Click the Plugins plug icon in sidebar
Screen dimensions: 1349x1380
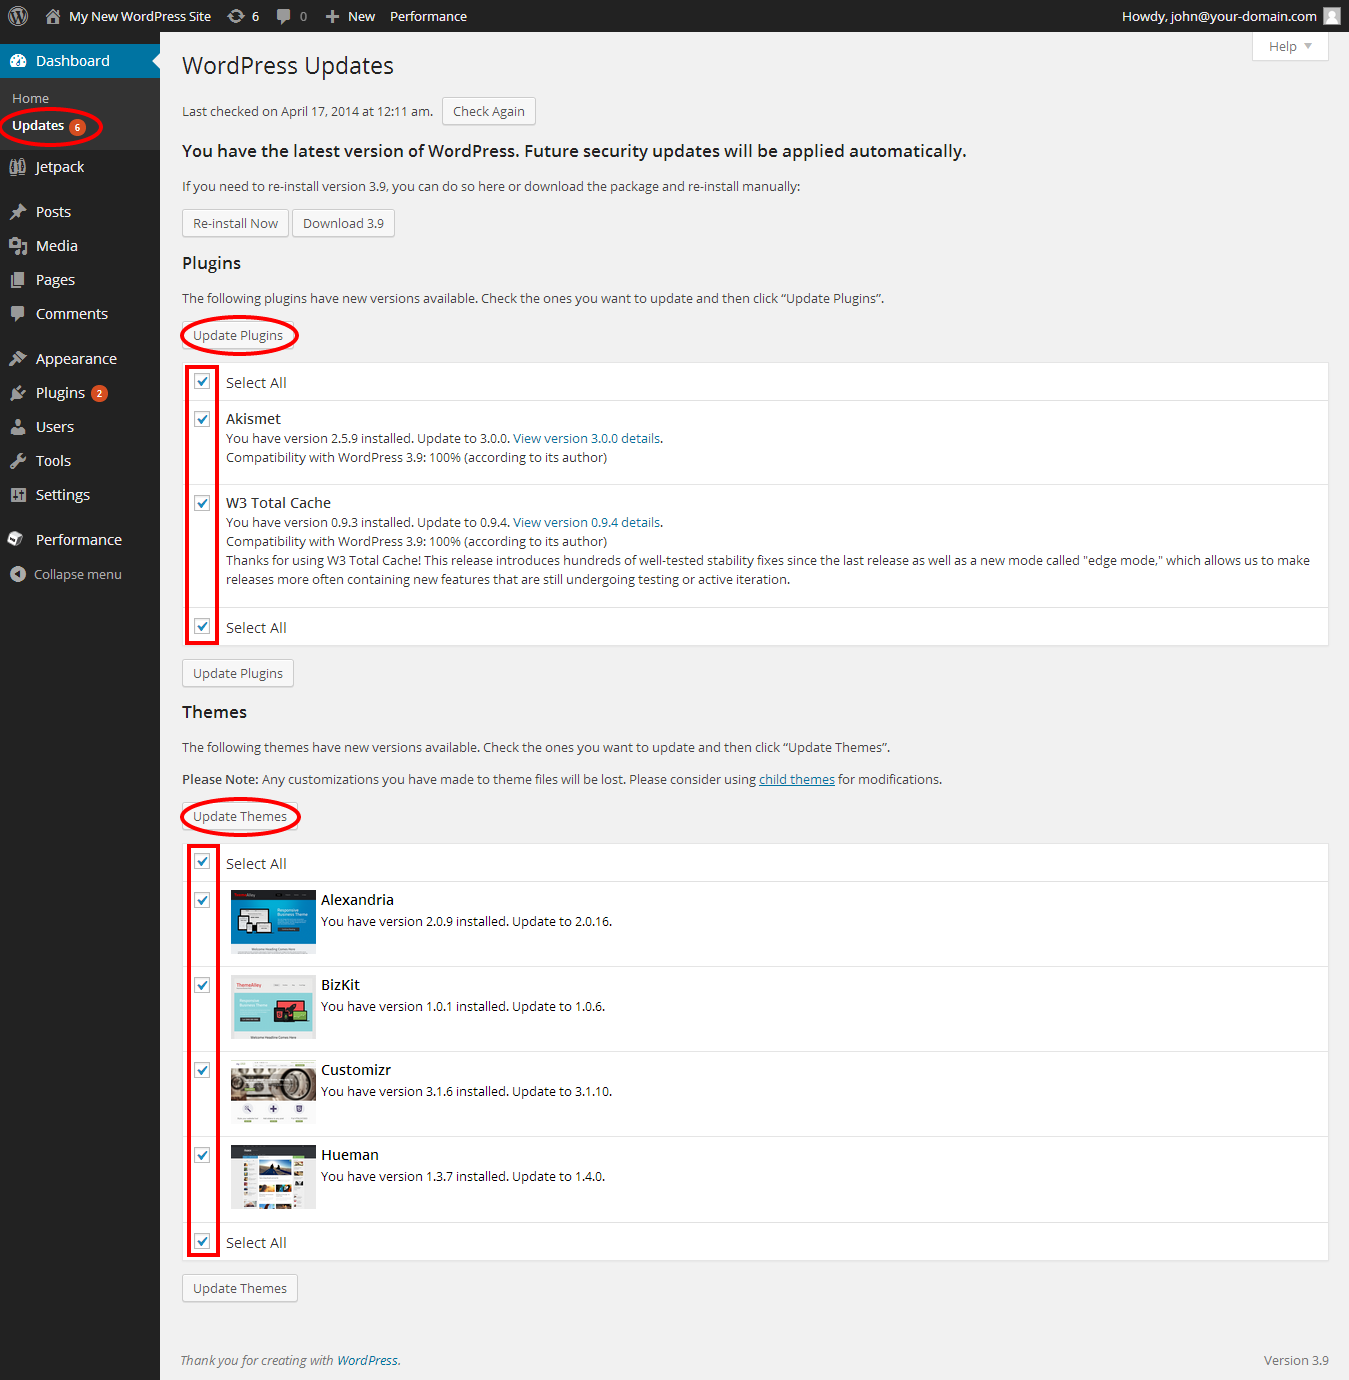(18, 393)
